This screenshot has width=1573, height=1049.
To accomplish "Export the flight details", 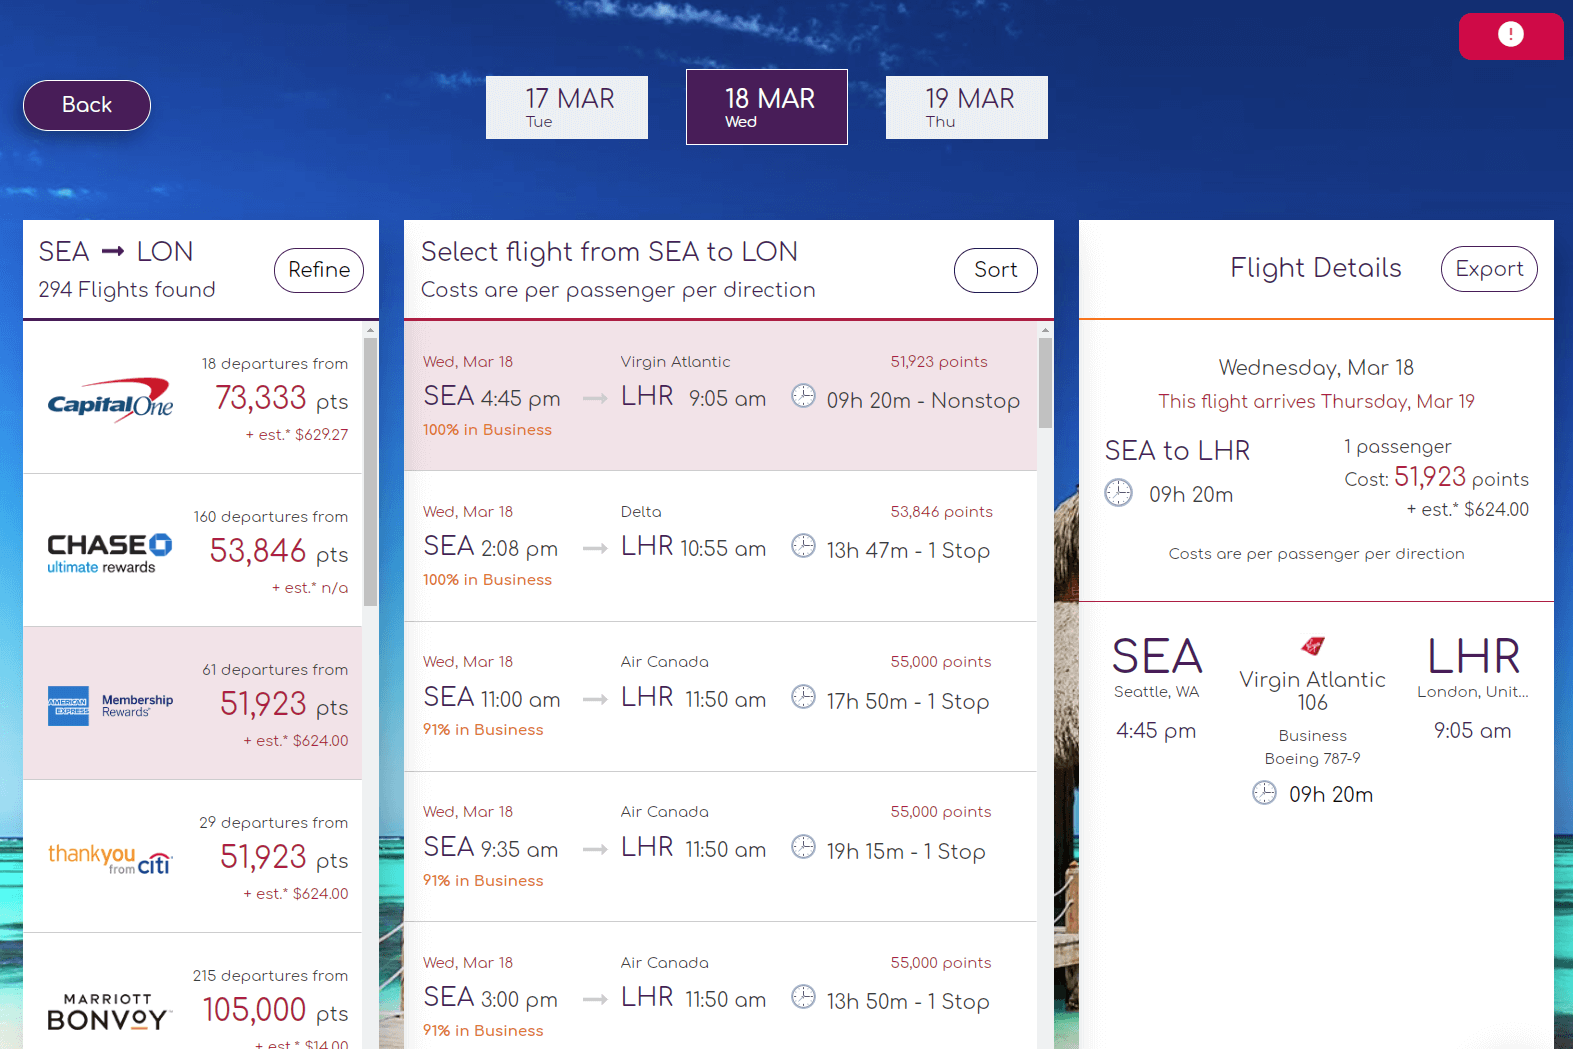I will click(x=1489, y=269).
